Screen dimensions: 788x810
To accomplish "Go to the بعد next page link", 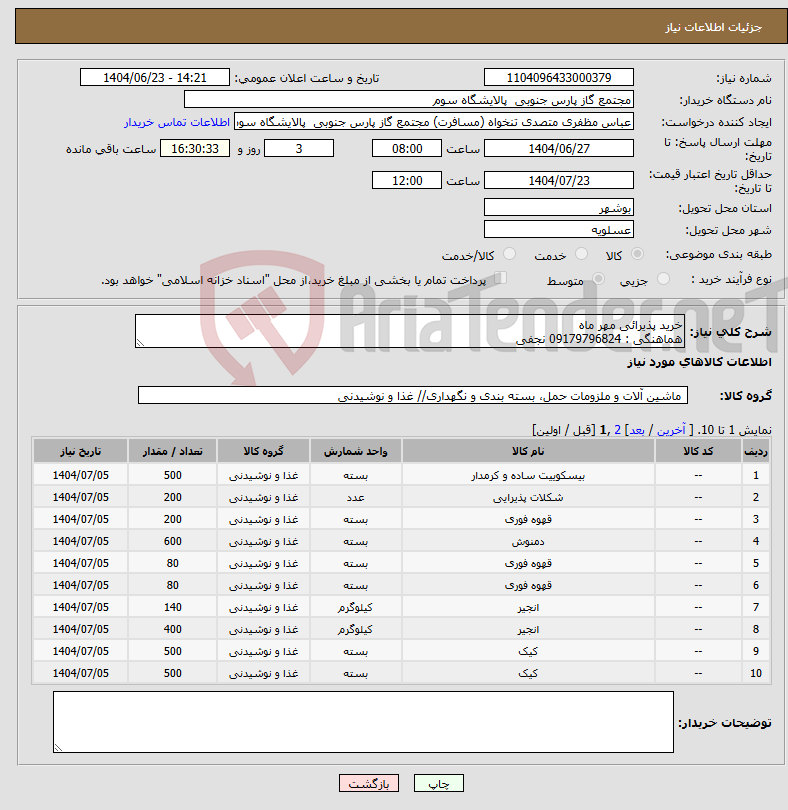I will click(x=636, y=430).
